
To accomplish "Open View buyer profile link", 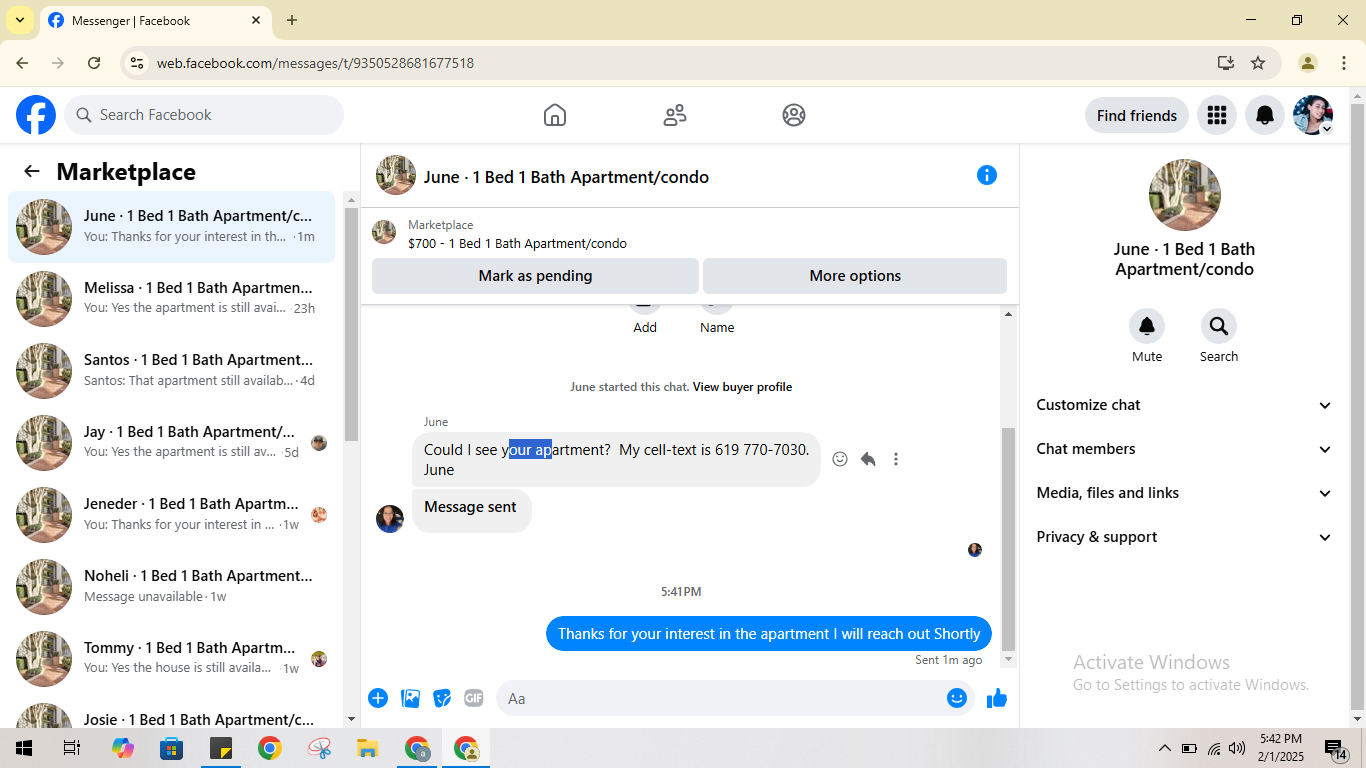I will [x=742, y=387].
